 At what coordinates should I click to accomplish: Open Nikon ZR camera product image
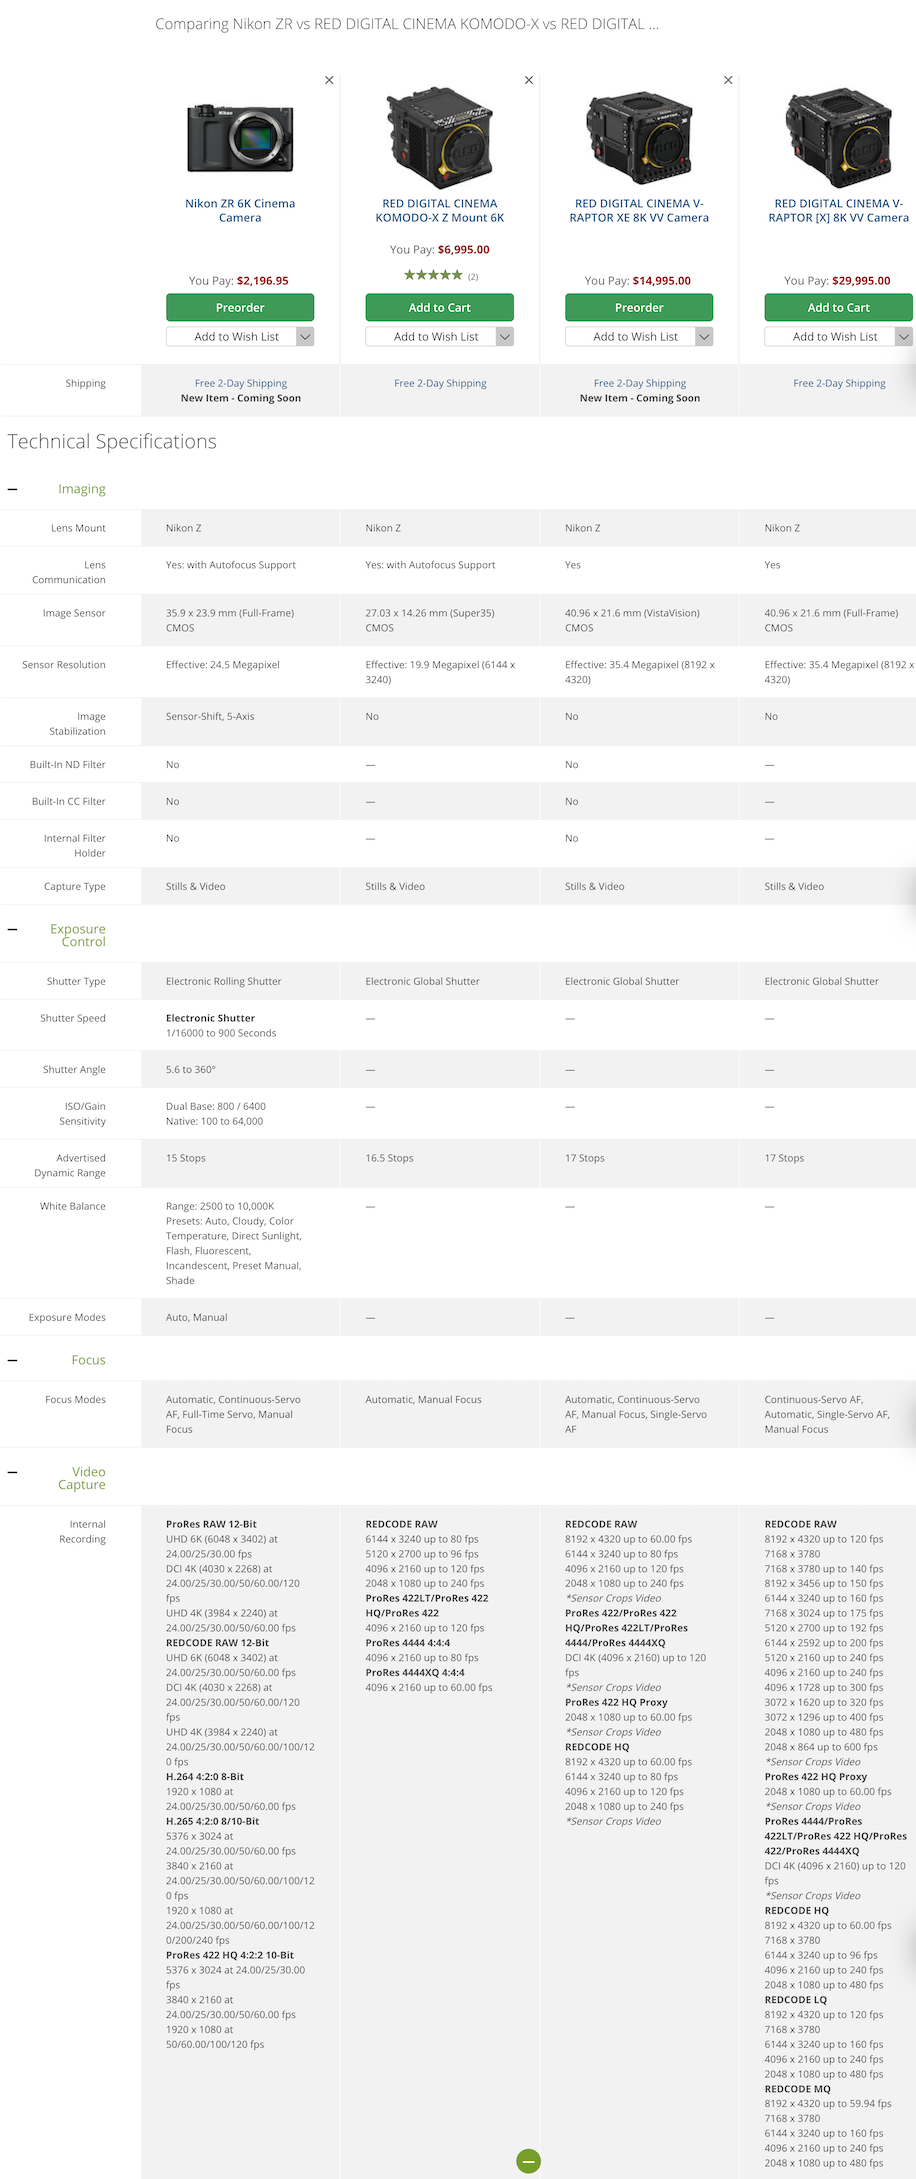coord(240,138)
